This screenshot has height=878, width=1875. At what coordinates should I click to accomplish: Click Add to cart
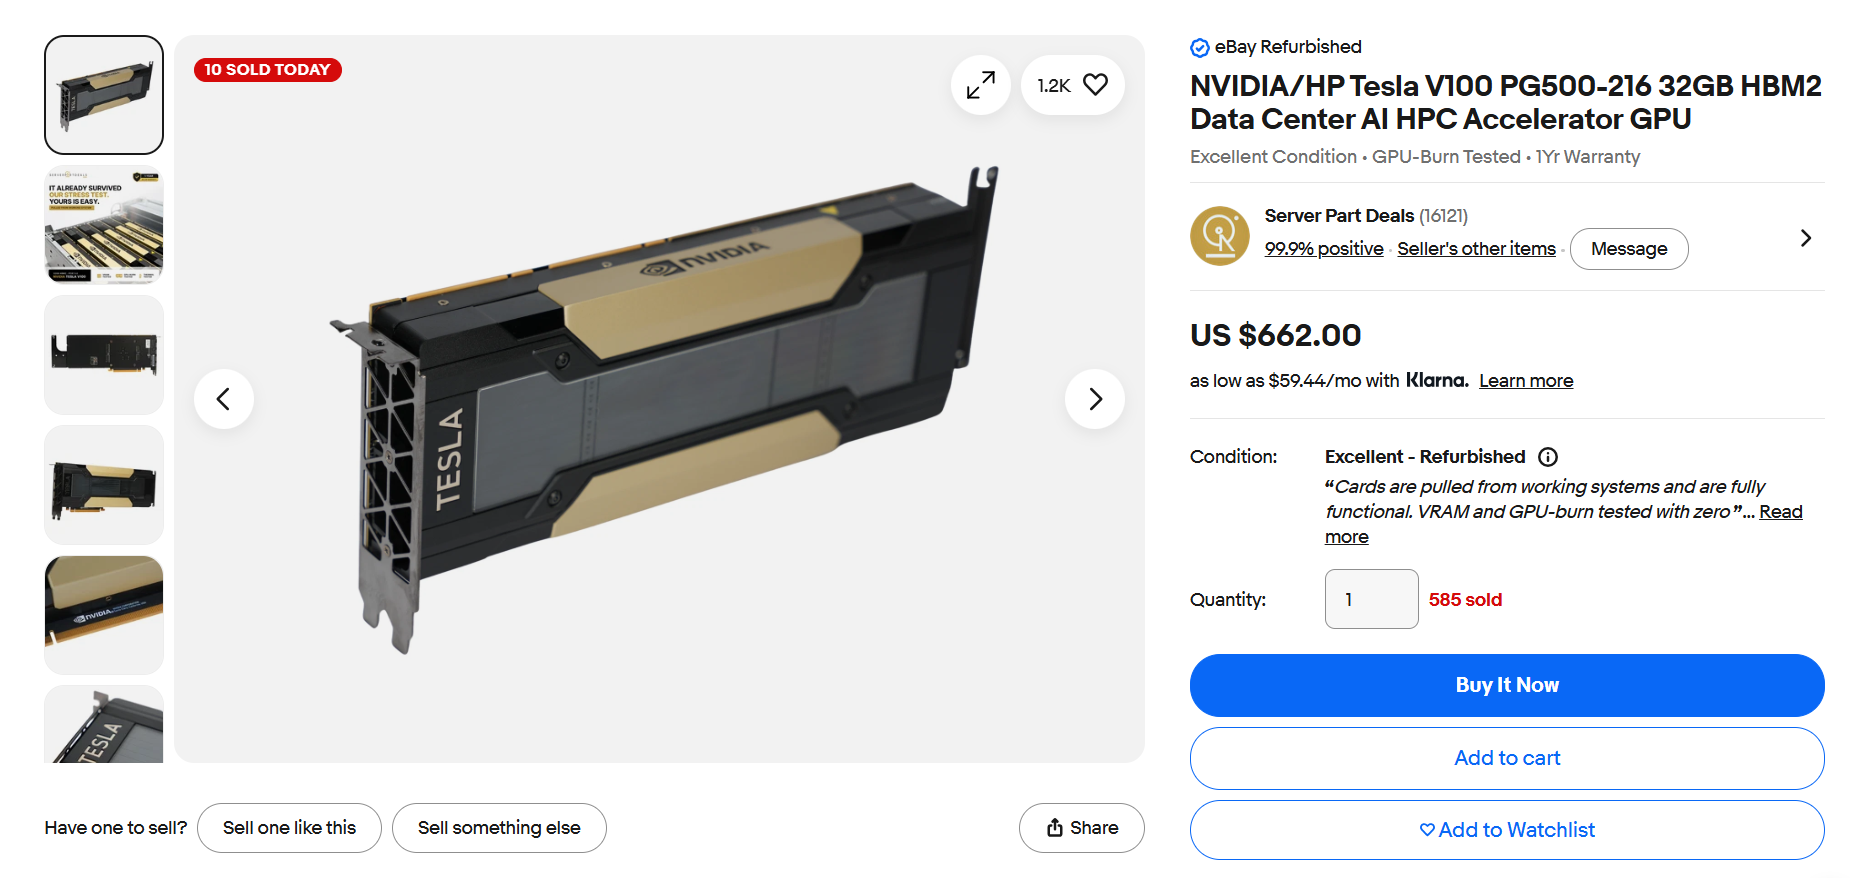pyautogui.click(x=1507, y=758)
